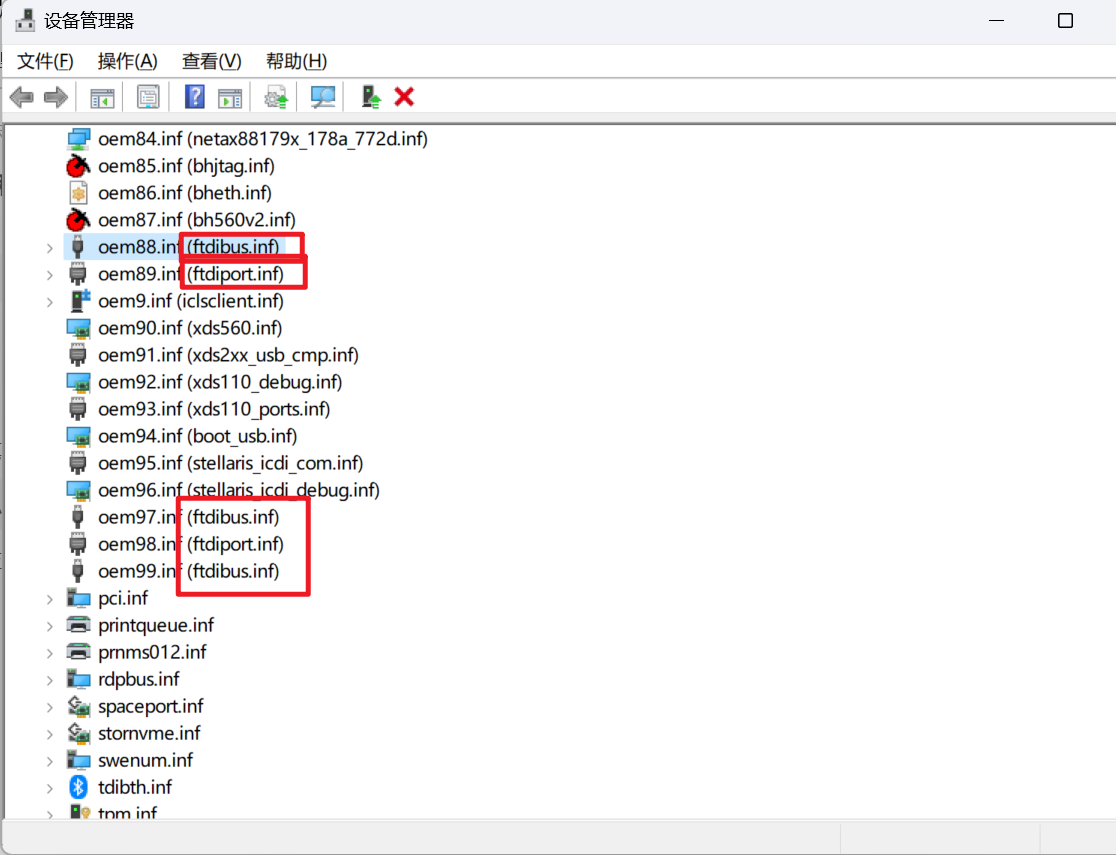Expand the oem9.inf (iclsclient.inf) node
Screen dimensions: 1116x855
50,302
